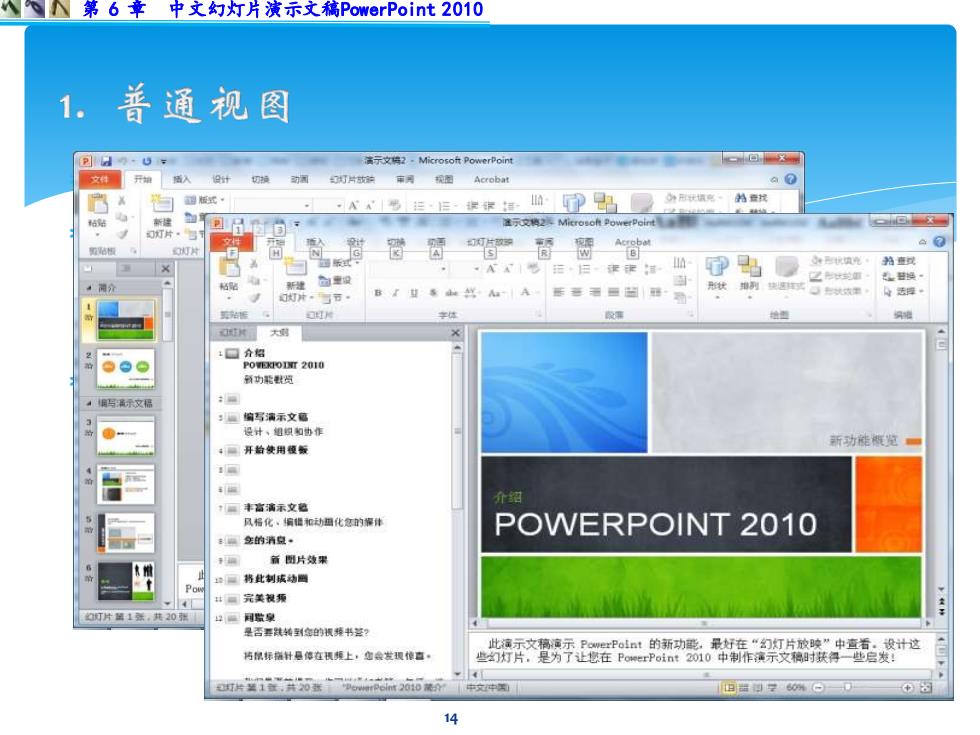Click the Redo icon in back window toolbar
Screen dimensions: 980x735
[x=146, y=161]
